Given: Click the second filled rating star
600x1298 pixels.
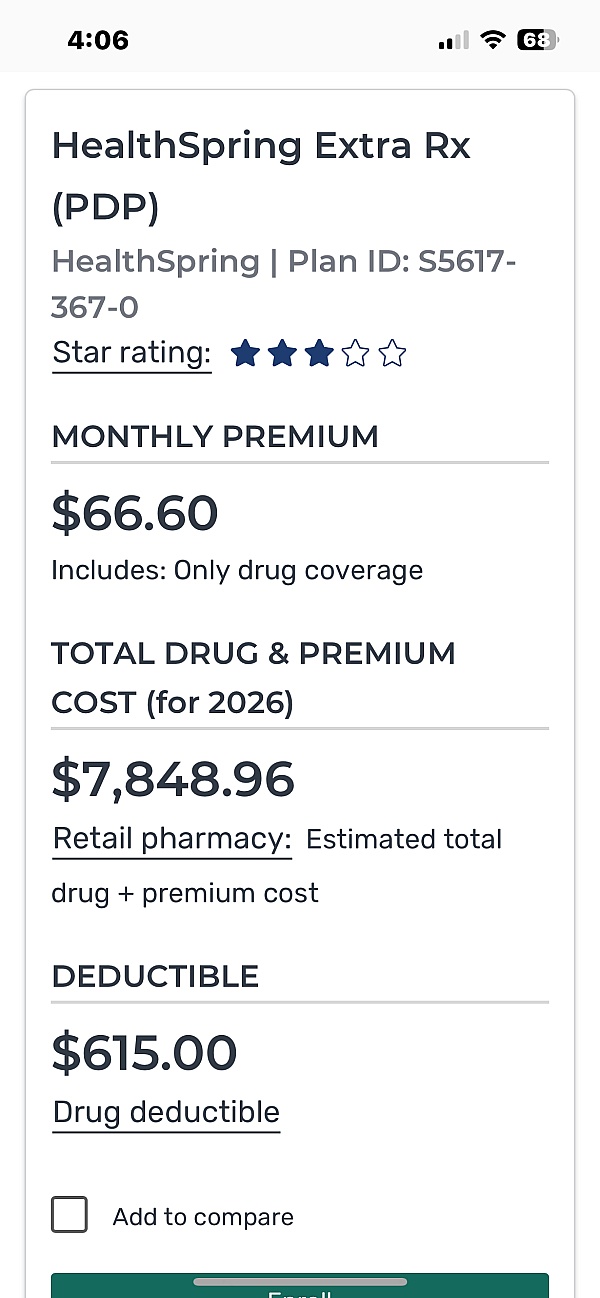Looking at the screenshot, I should pyautogui.click(x=282, y=354).
